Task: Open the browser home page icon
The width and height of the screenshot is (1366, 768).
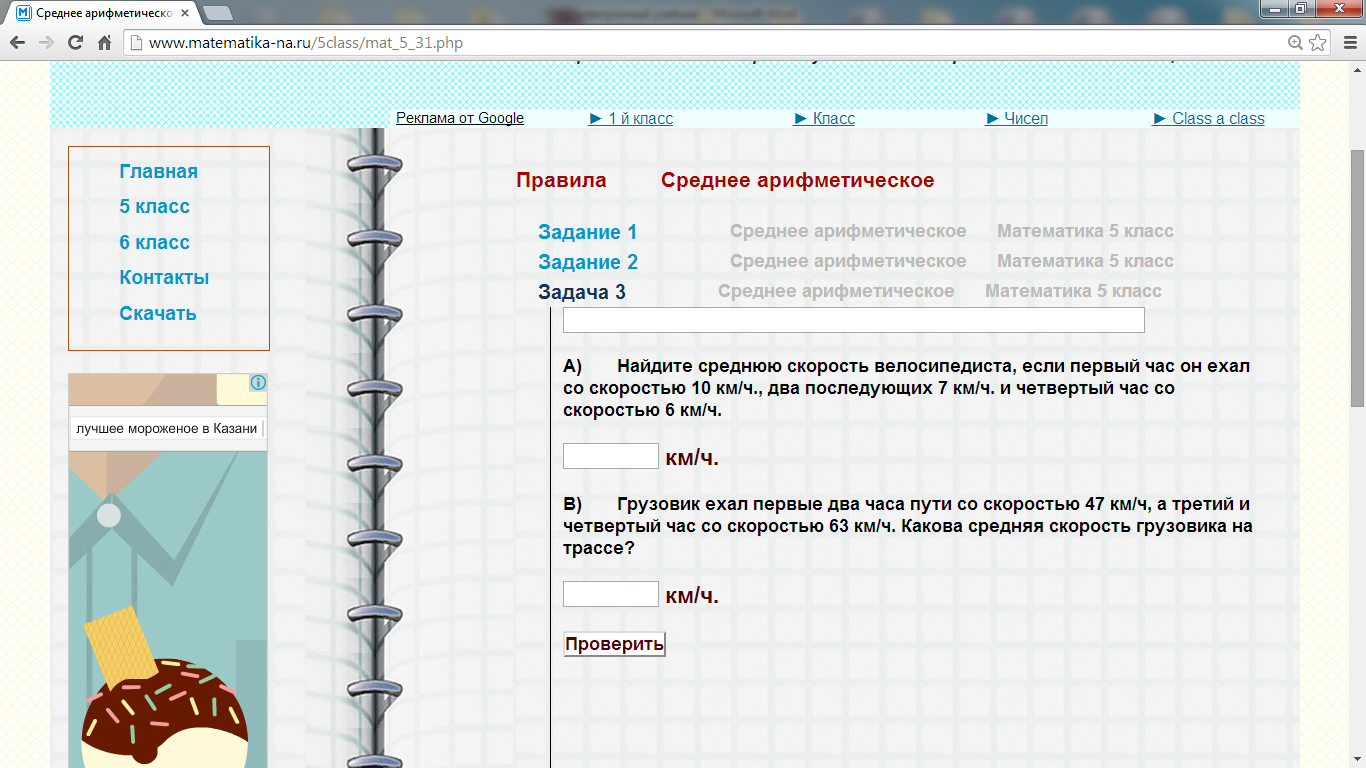Action: [x=104, y=43]
